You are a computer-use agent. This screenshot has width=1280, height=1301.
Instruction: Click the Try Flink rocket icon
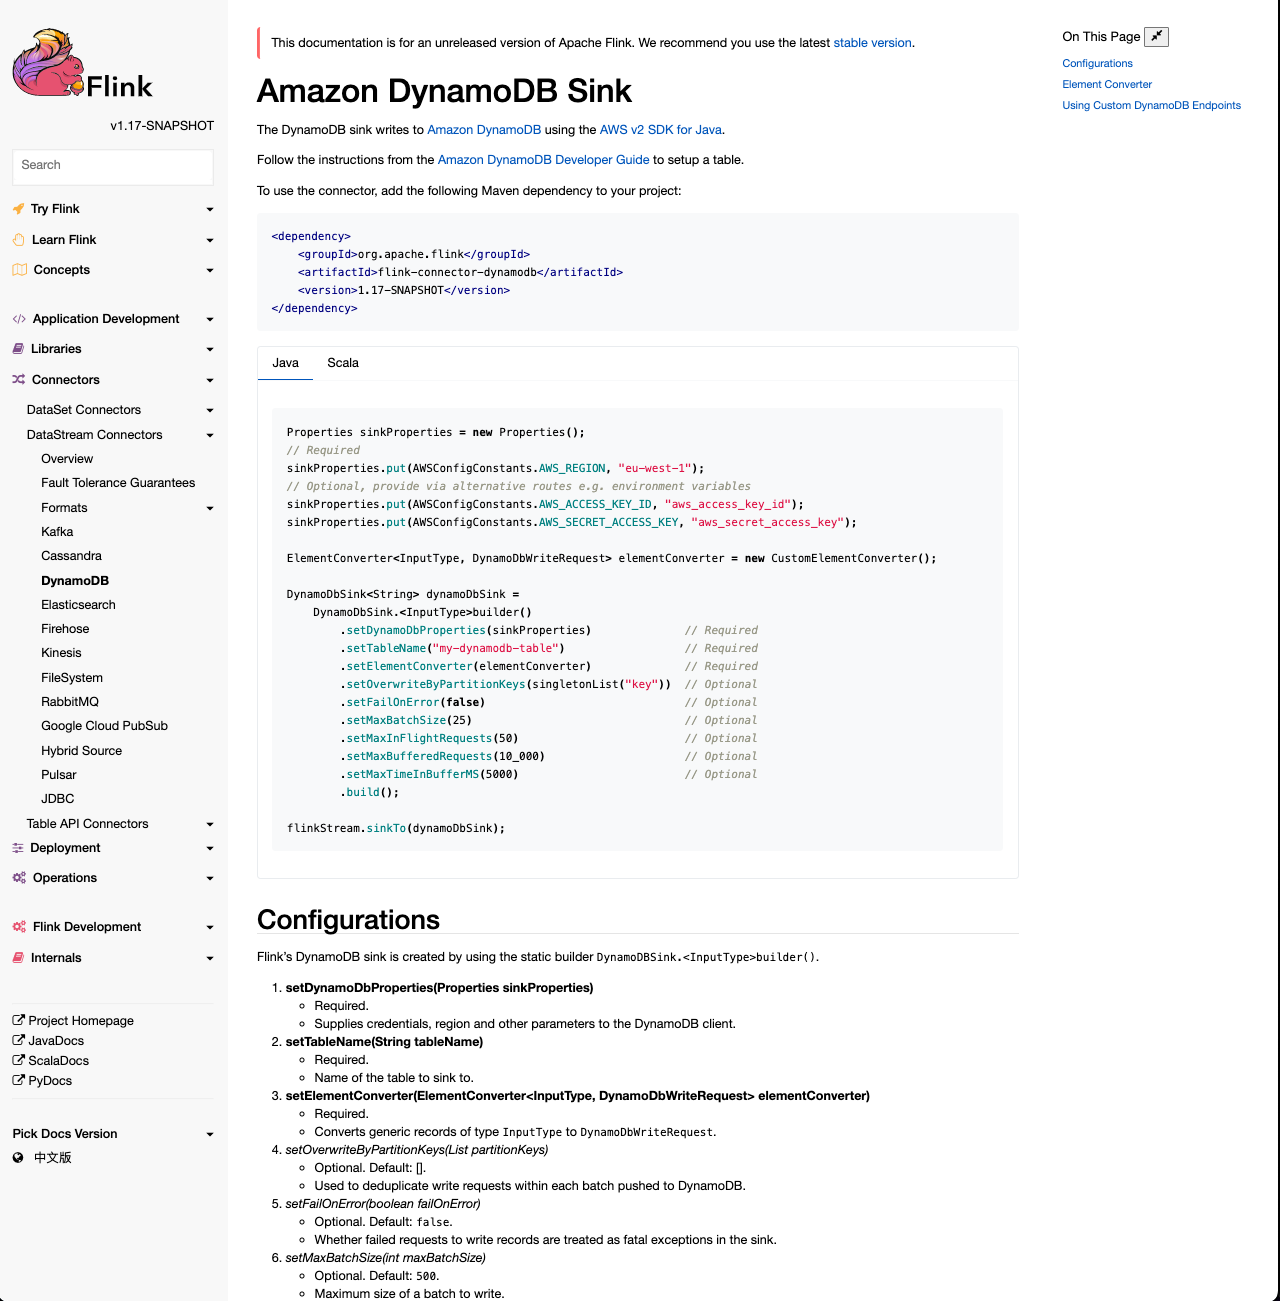[x=18, y=209]
